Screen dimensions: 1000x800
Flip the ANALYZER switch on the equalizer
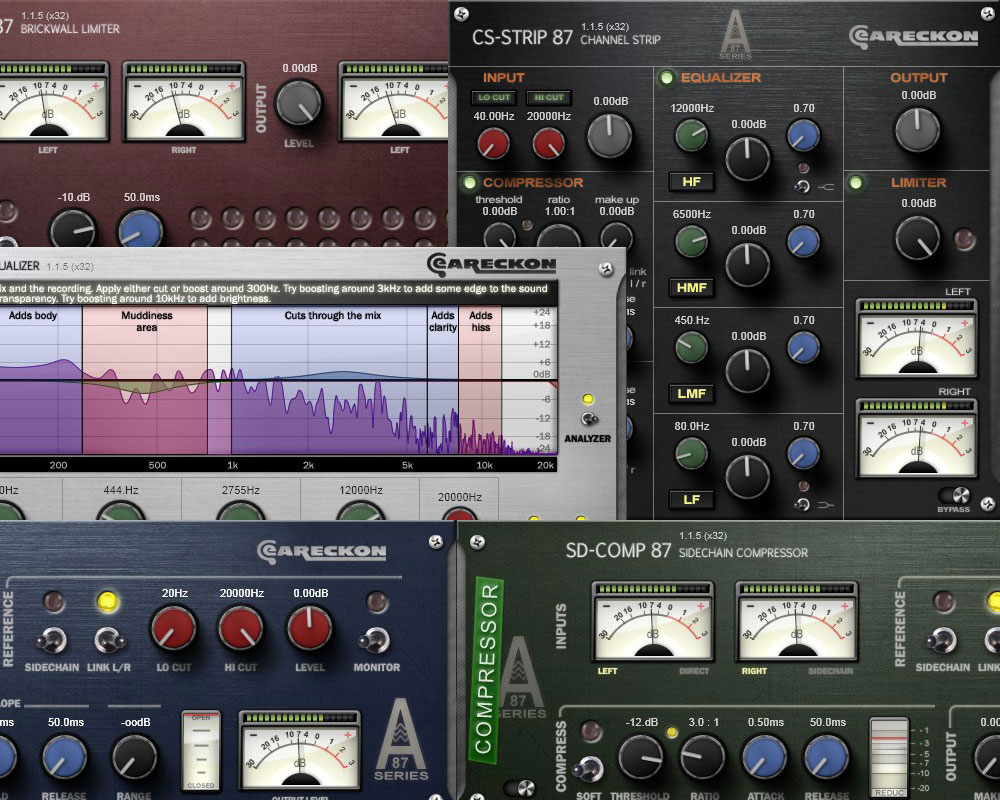pos(587,420)
